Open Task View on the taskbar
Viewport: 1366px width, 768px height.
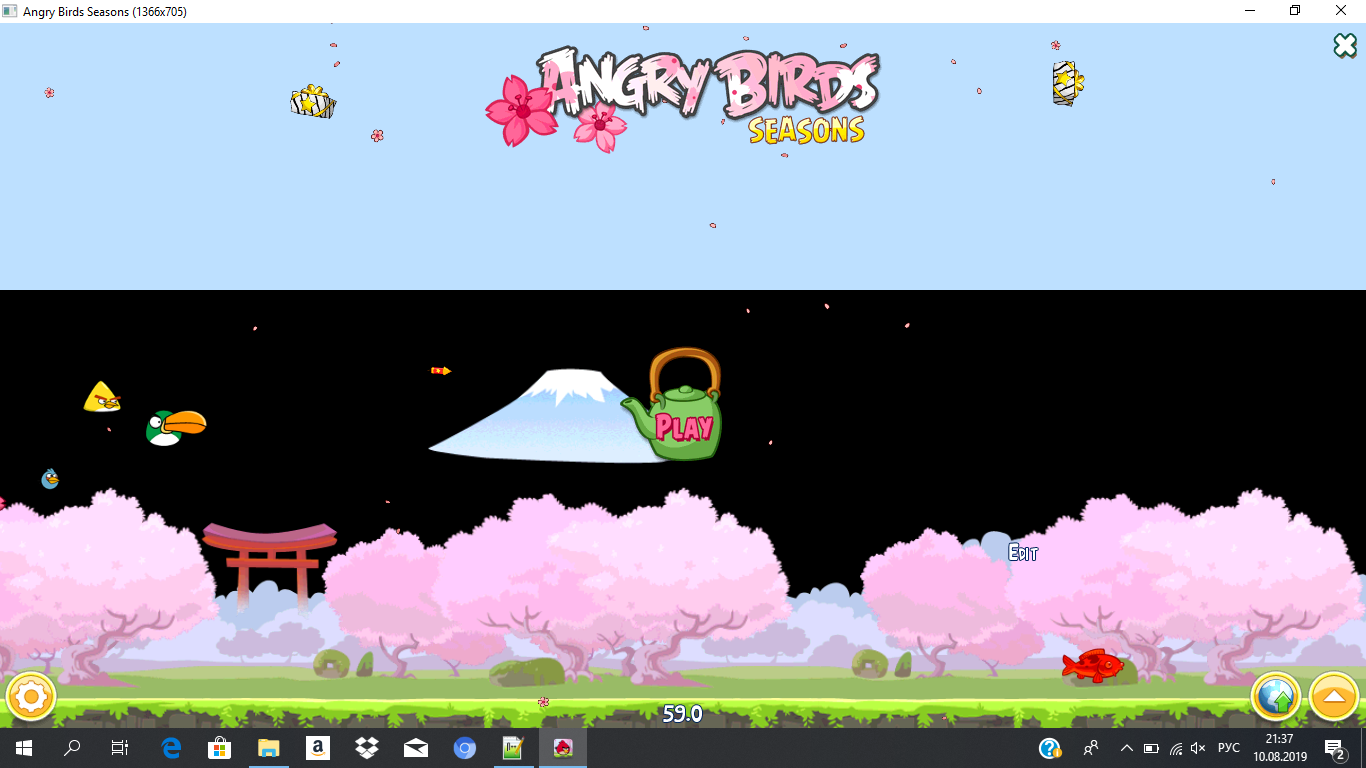pos(120,748)
